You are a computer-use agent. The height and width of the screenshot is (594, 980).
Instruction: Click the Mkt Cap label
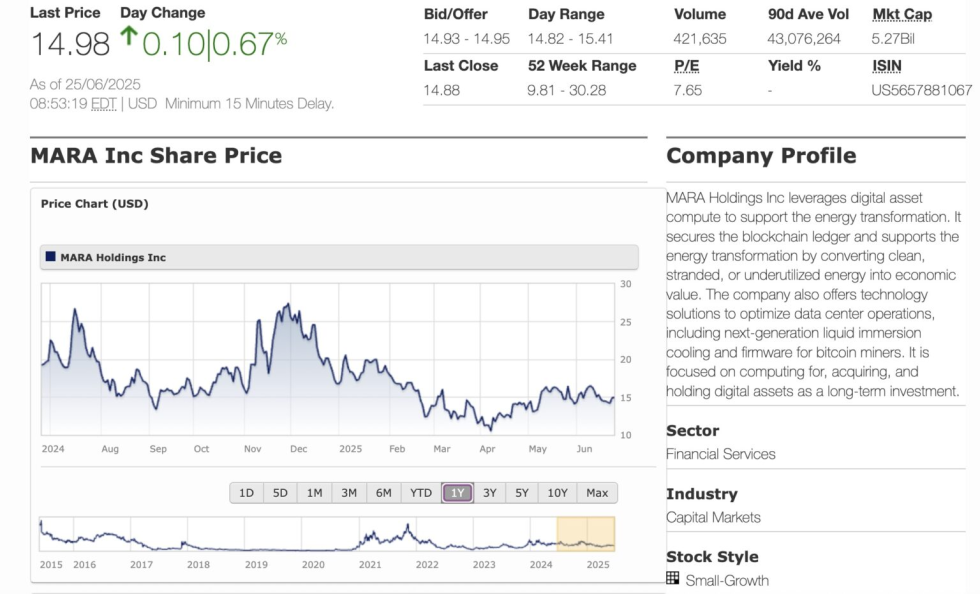[x=901, y=14]
